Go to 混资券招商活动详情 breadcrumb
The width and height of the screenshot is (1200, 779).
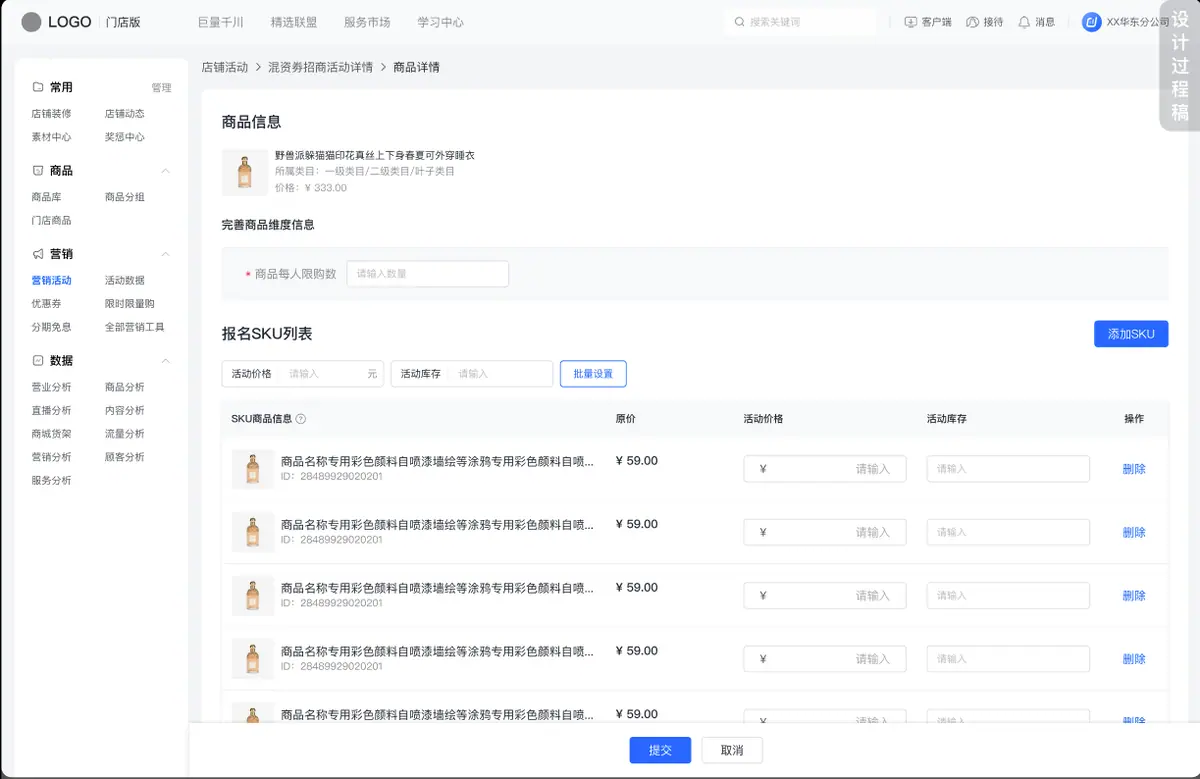click(x=320, y=67)
